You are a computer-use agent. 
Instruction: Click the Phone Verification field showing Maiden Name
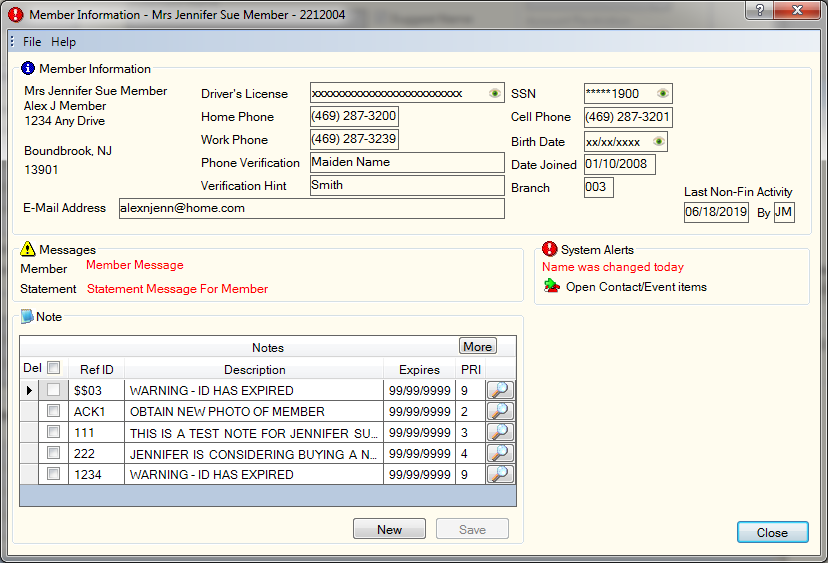coord(407,163)
